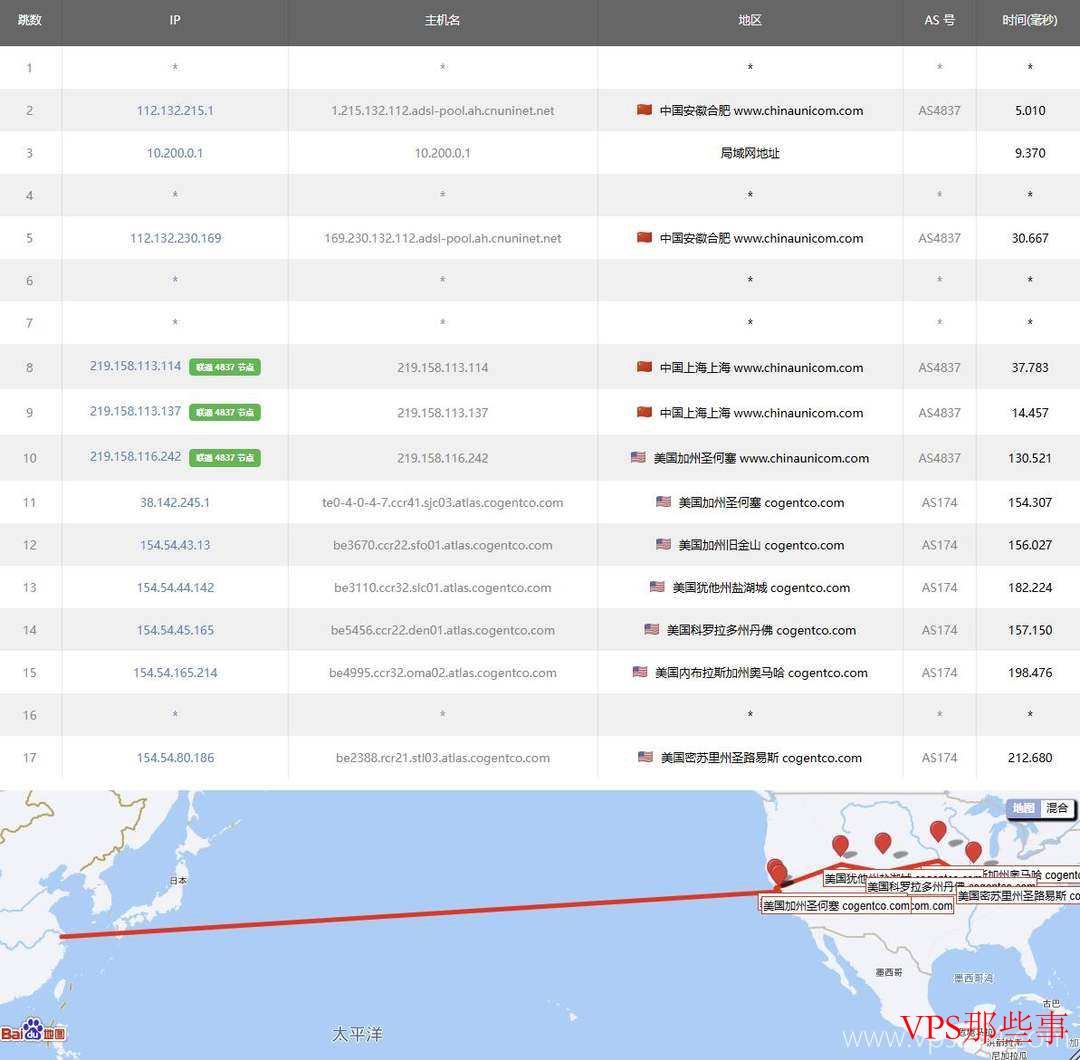
Task: Click the Baidu map logo
Action: pyautogui.click(x=33, y=1030)
